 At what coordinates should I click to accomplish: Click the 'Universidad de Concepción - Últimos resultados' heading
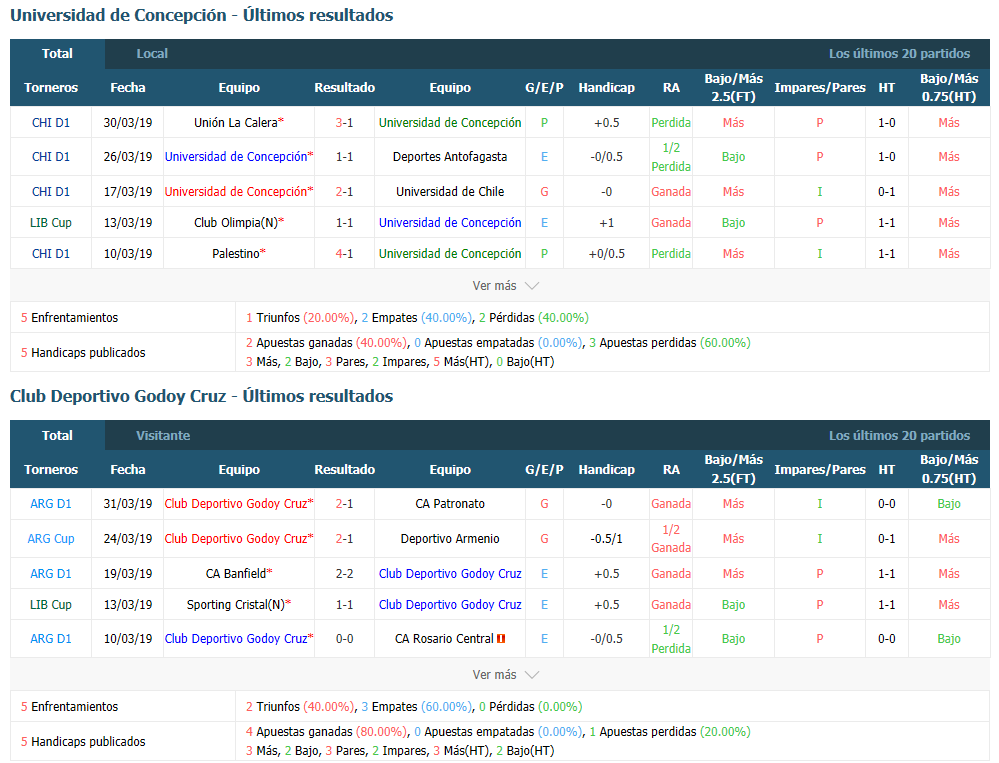pos(201,15)
